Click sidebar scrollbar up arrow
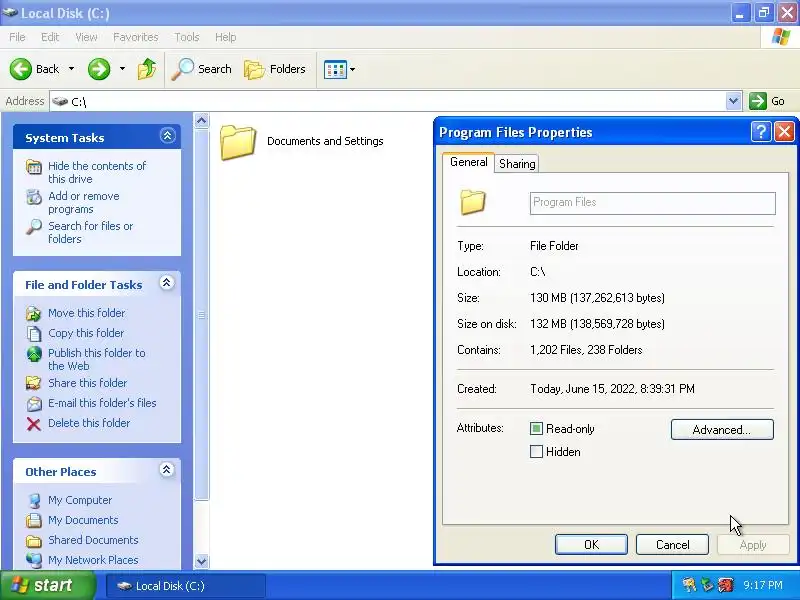Viewport: 800px width, 600px height. [x=202, y=121]
